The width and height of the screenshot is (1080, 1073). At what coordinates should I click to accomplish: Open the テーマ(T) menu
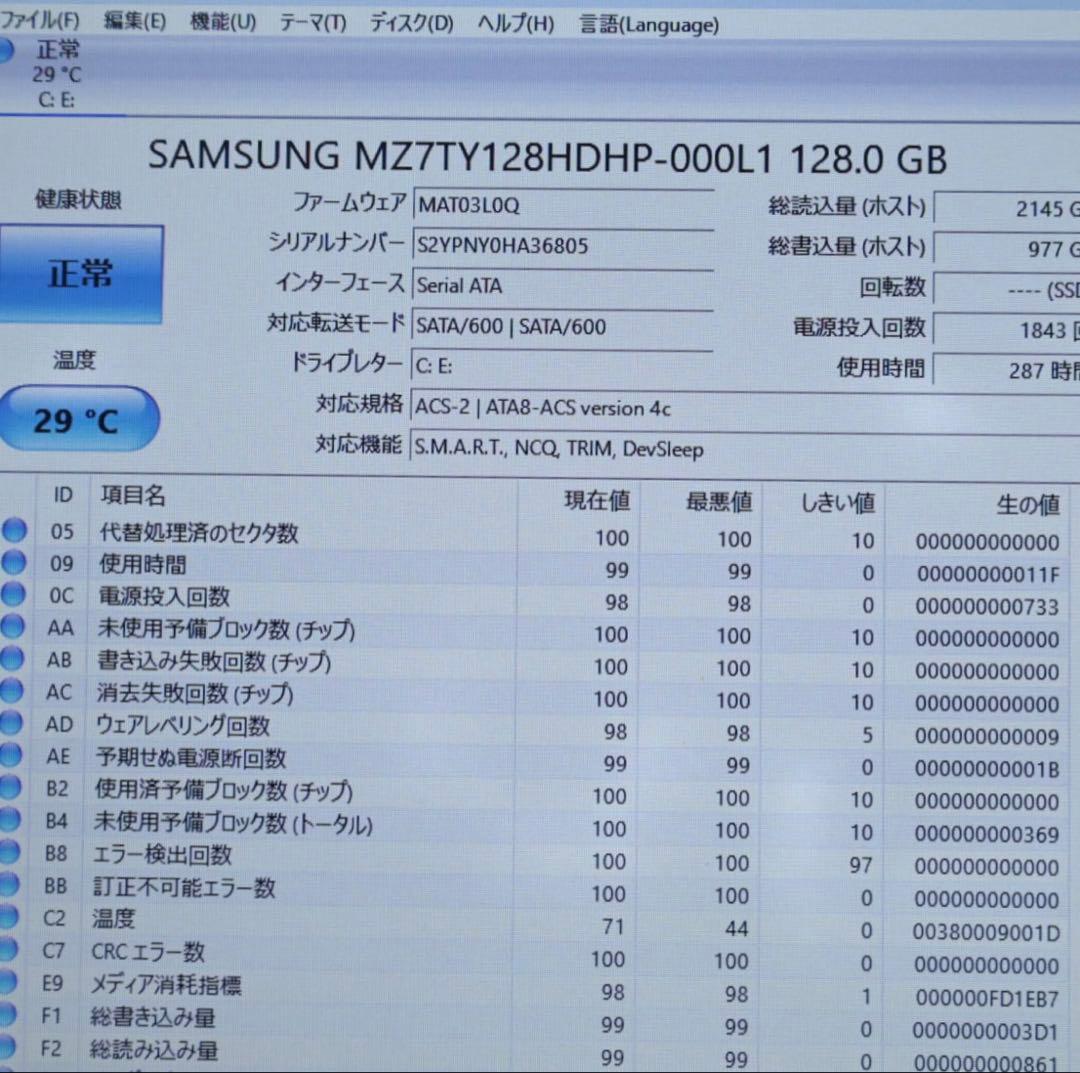pyautogui.click(x=311, y=22)
